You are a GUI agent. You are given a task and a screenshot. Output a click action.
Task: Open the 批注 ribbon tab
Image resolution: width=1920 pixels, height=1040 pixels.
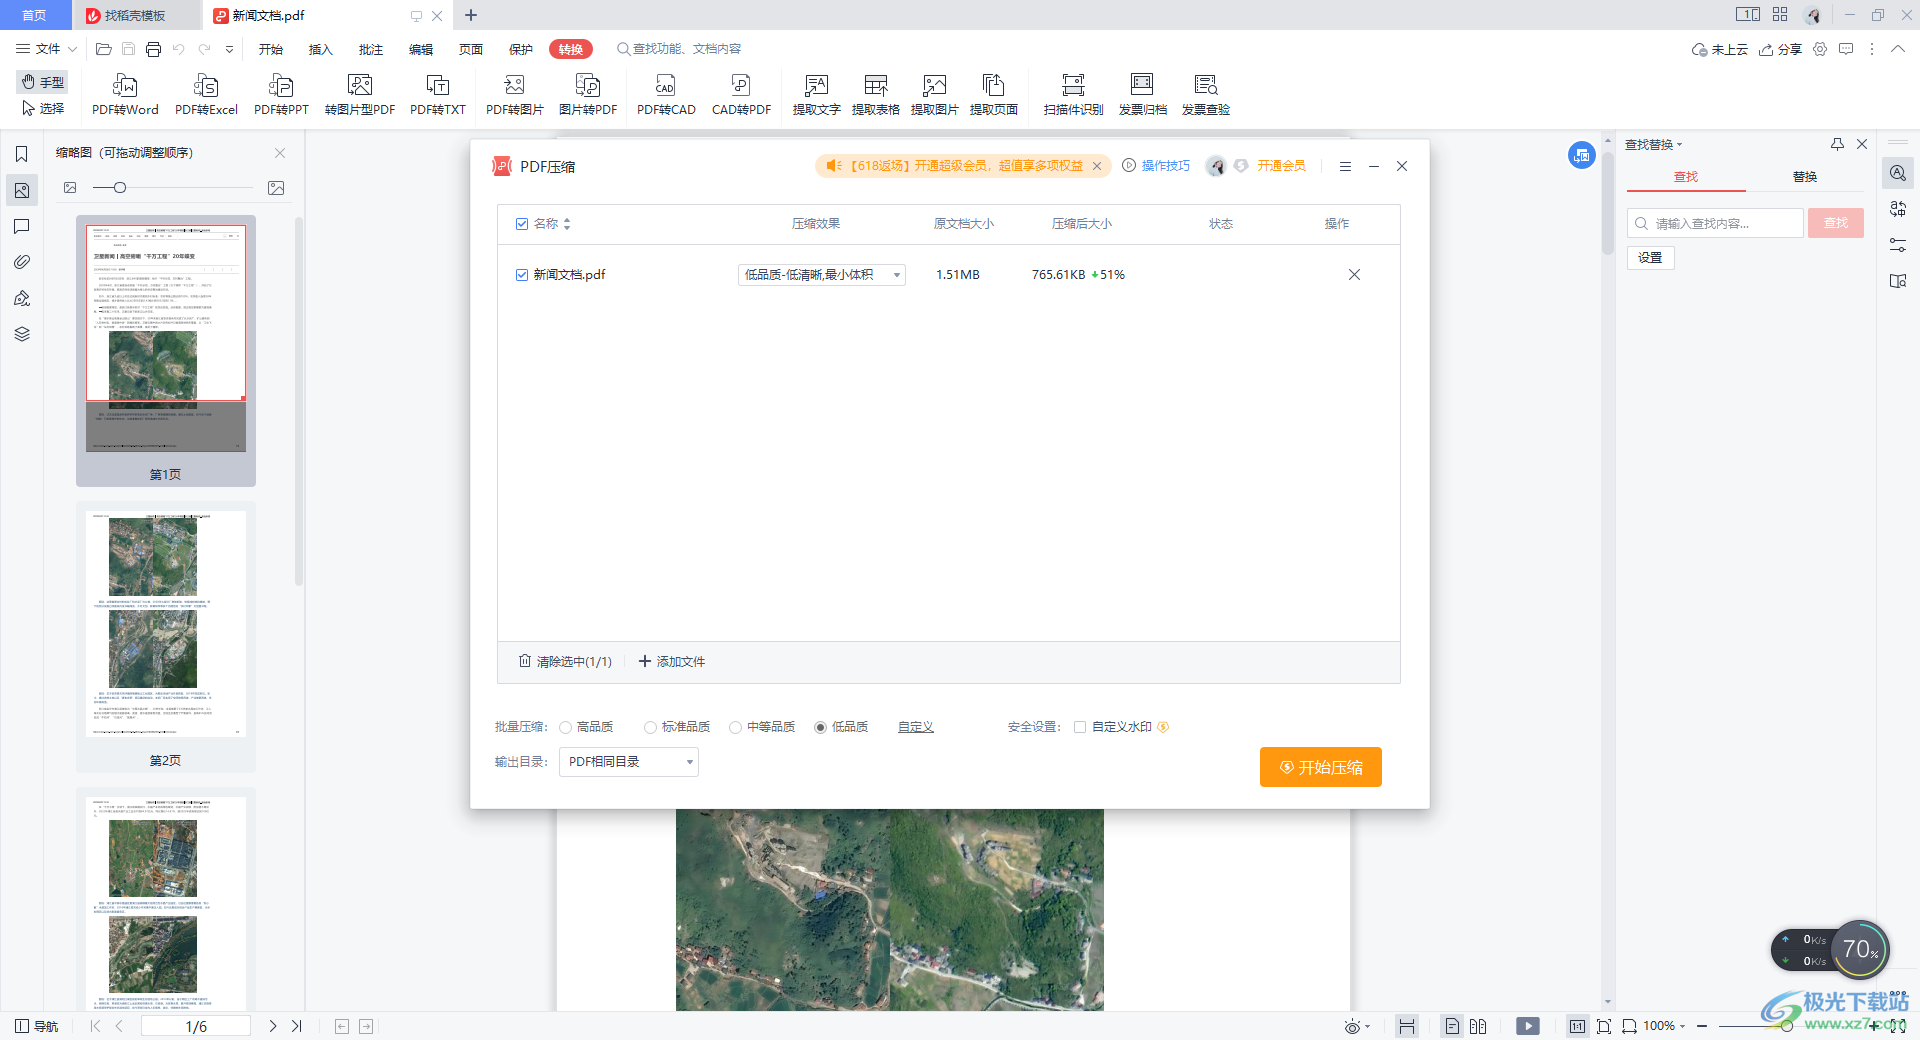(371, 49)
